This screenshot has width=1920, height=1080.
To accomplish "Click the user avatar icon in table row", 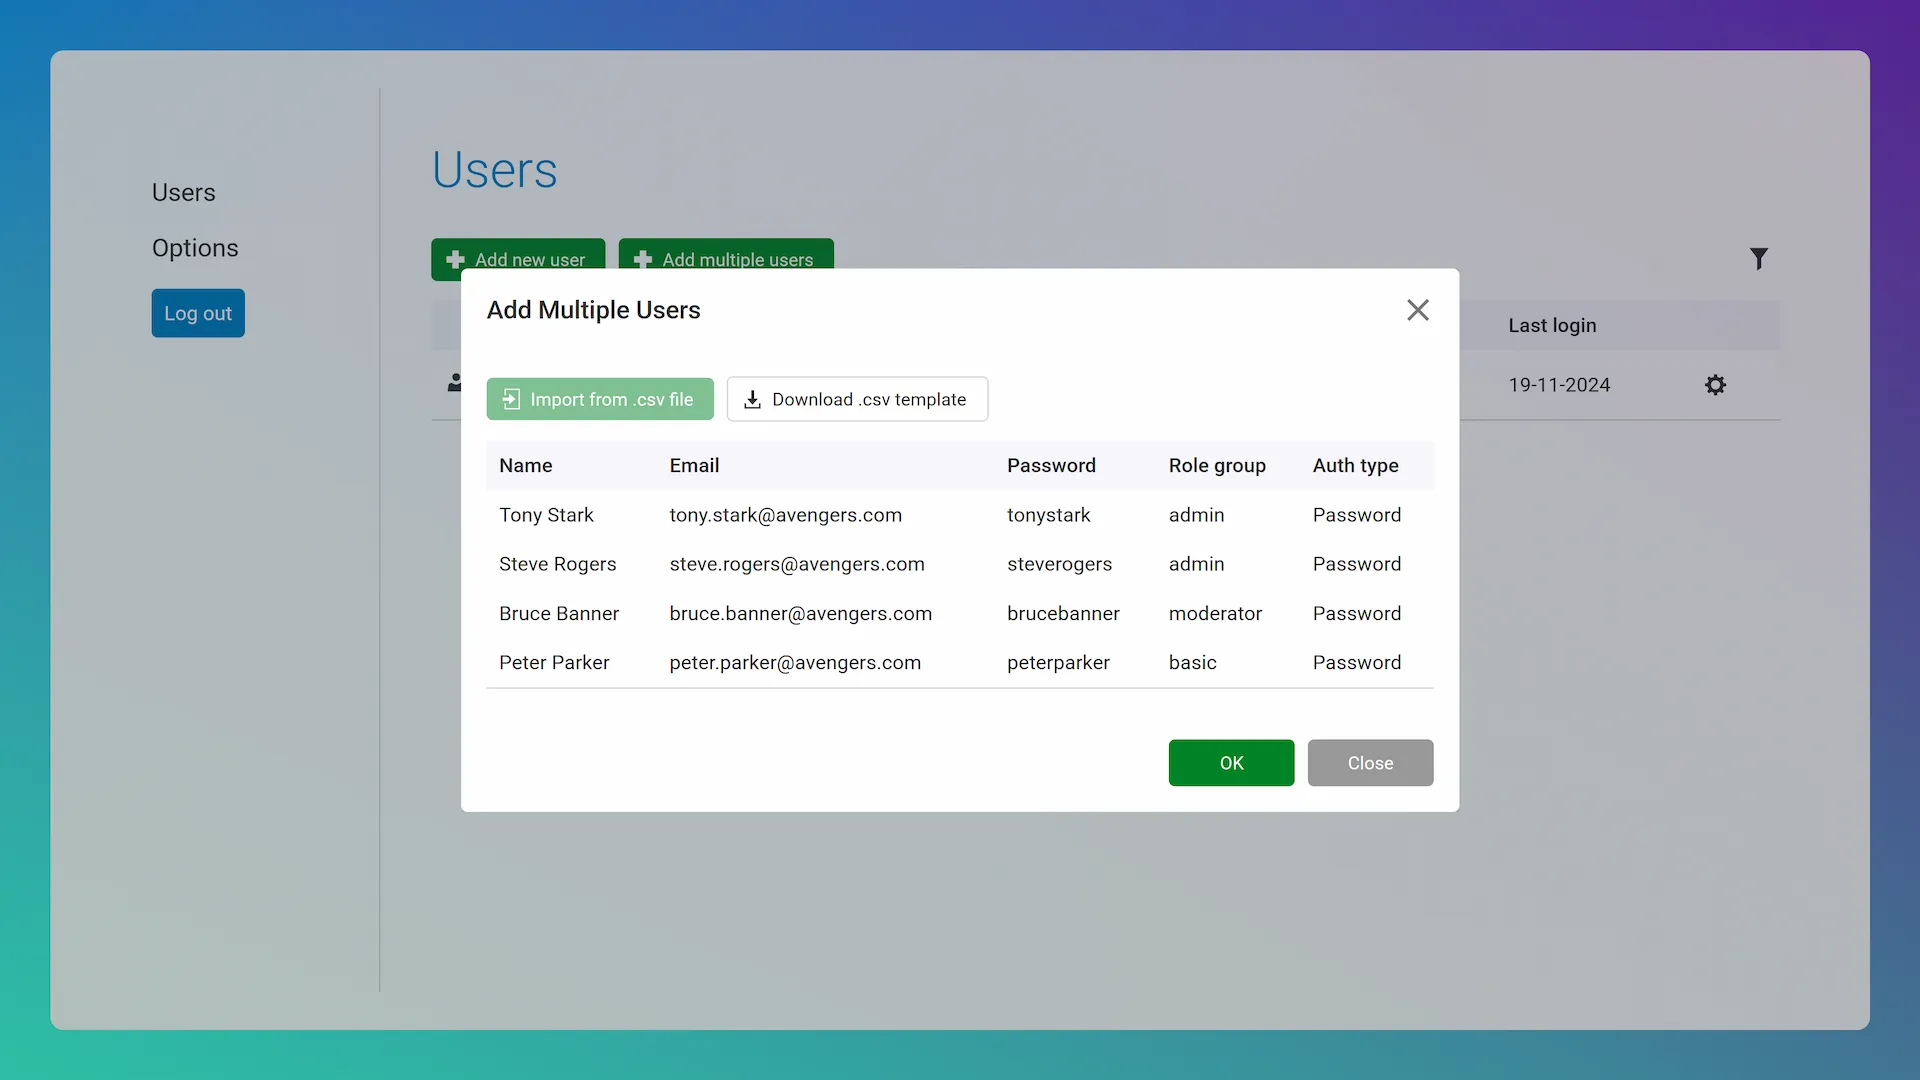I will (x=454, y=383).
